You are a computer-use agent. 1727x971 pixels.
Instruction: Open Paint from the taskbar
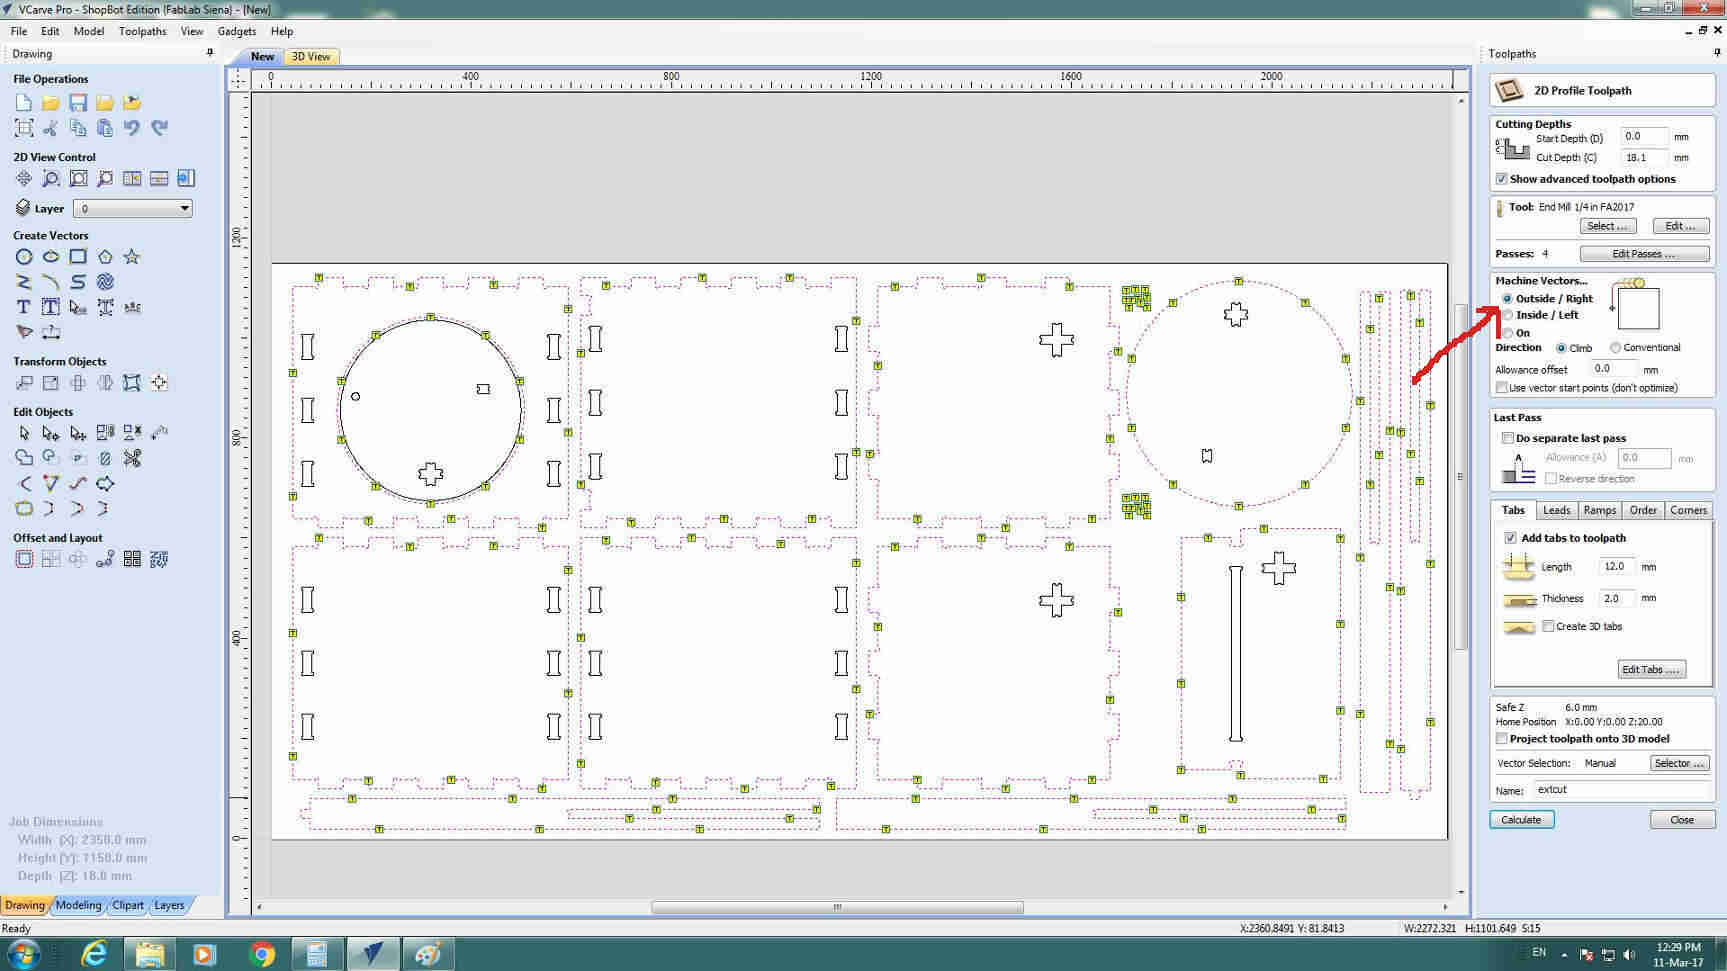pyautogui.click(x=428, y=954)
